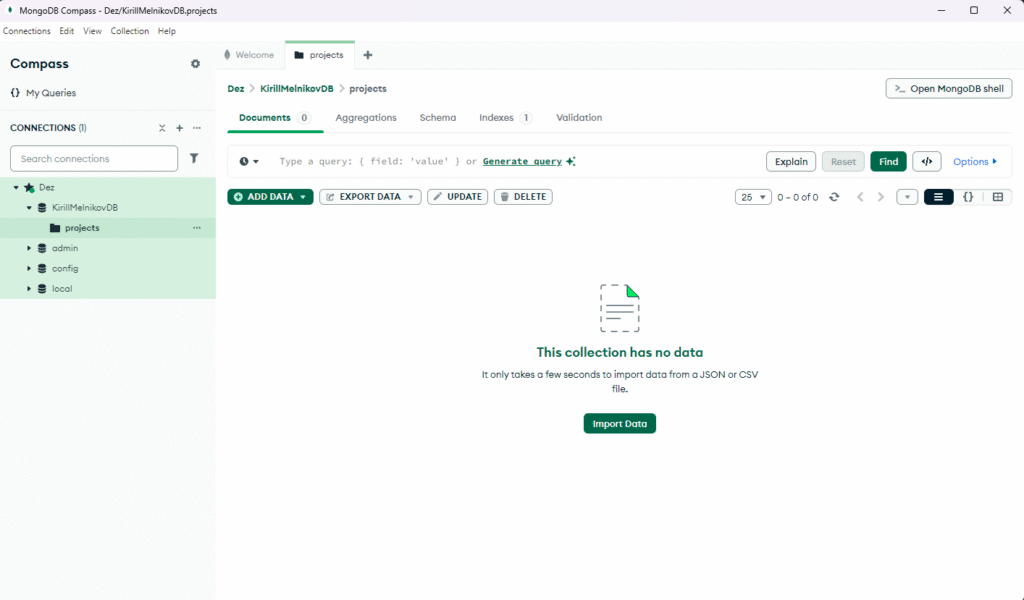Image resolution: width=1024 pixels, height=600 pixels.
Task: Open the Validation tab
Action: [x=579, y=118]
